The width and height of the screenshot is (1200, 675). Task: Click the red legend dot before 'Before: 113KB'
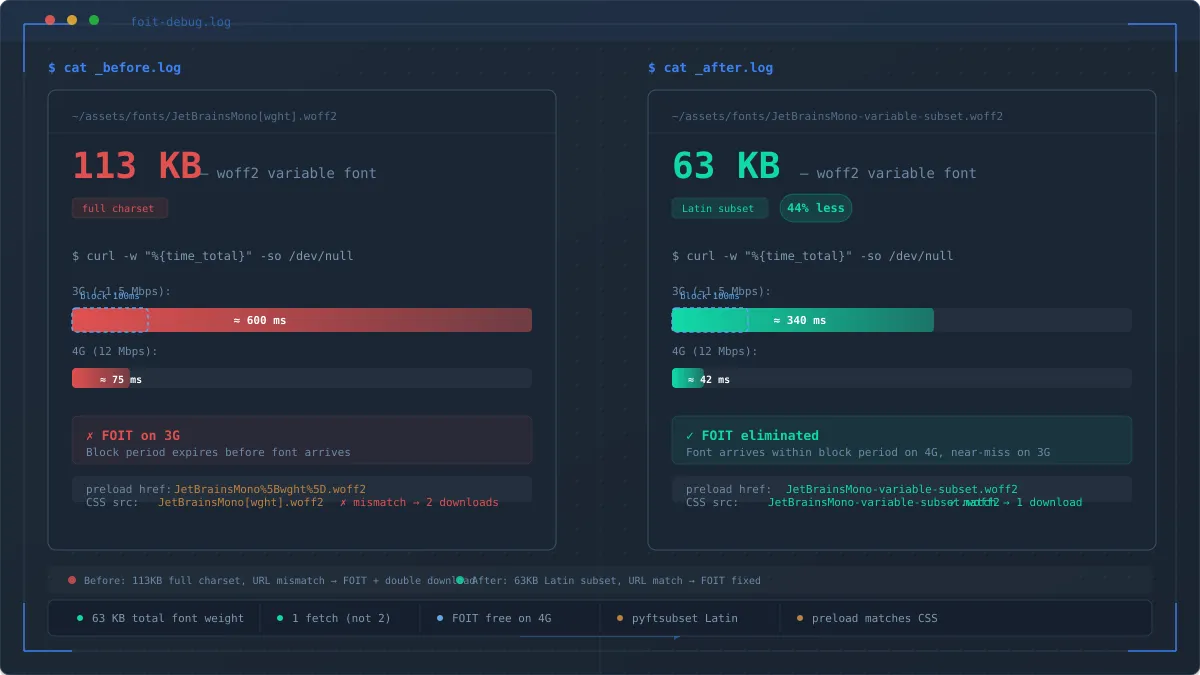coord(72,580)
